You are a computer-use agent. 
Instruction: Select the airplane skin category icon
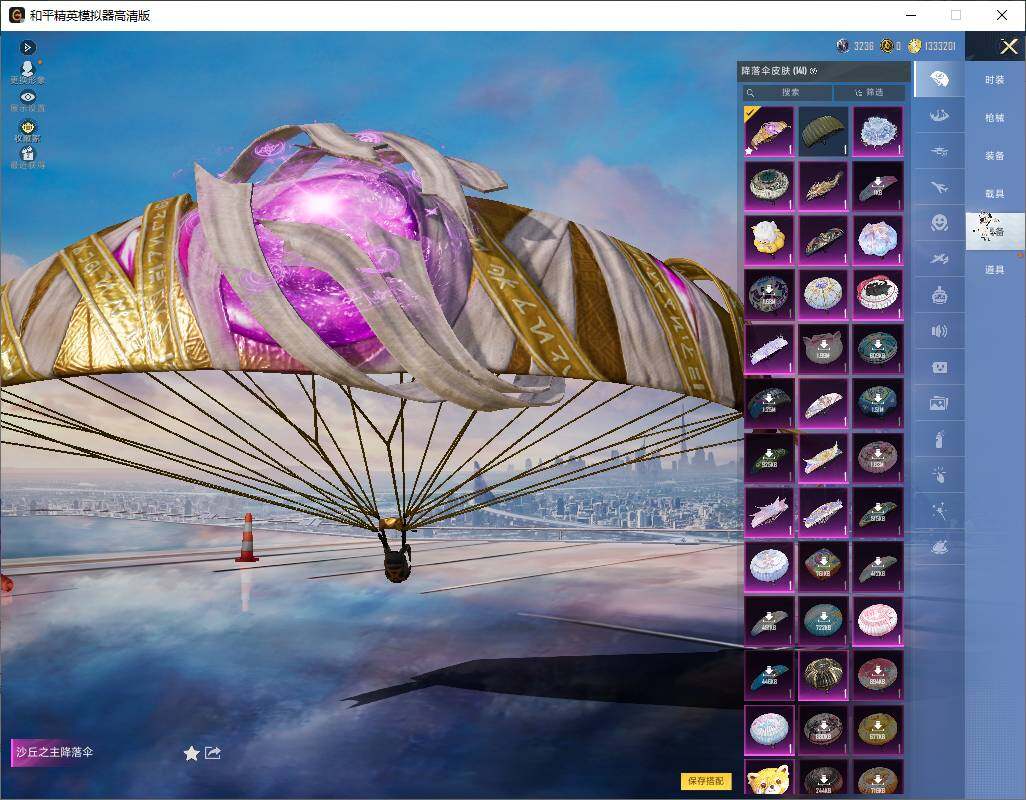[x=939, y=188]
